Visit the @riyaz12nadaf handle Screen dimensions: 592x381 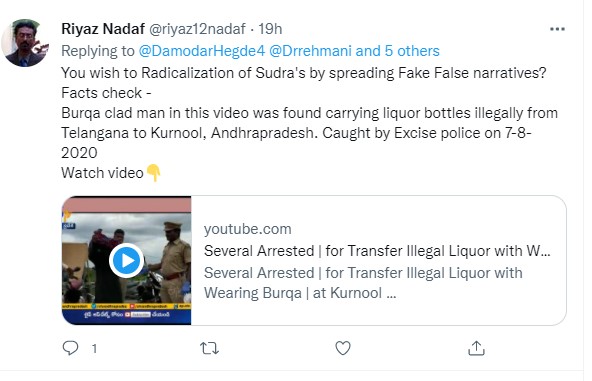[x=197, y=29]
